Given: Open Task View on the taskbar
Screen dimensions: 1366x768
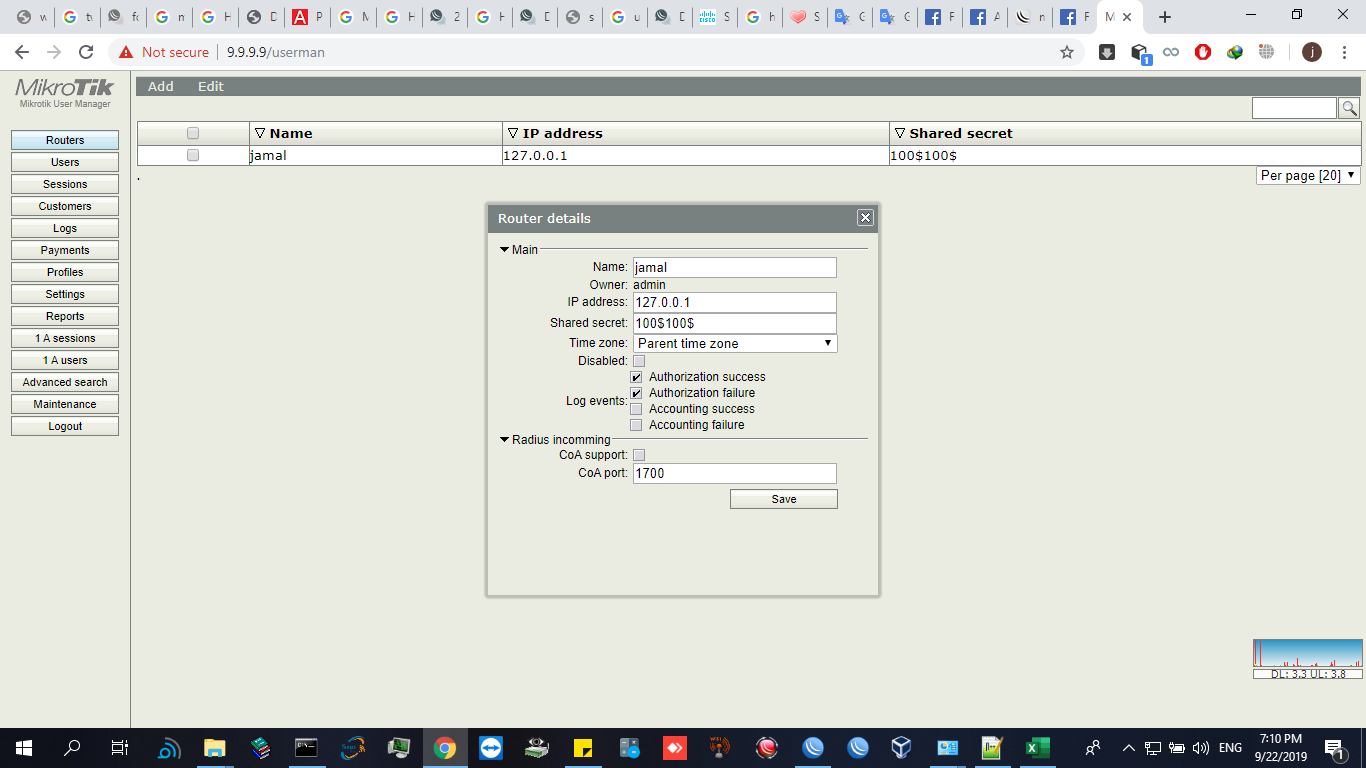Looking at the screenshot, I should [119, 747].
